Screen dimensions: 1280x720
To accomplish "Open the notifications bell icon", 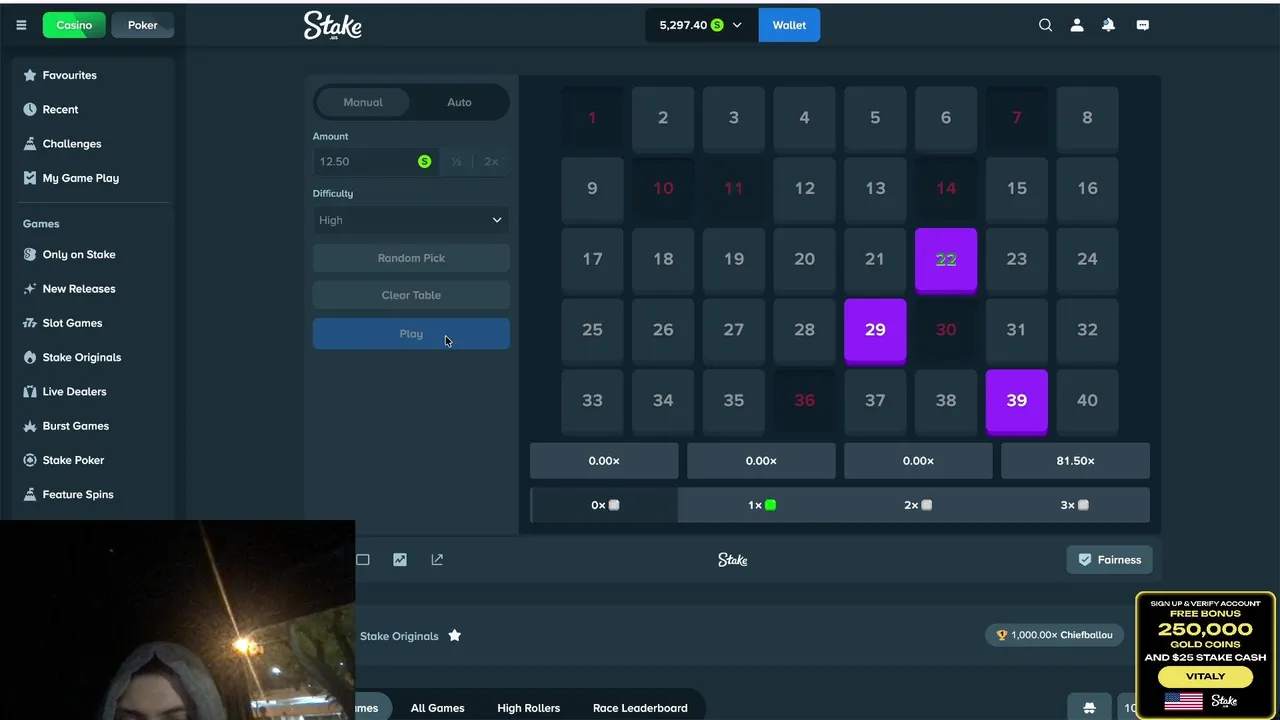I will pos(1108,25).
